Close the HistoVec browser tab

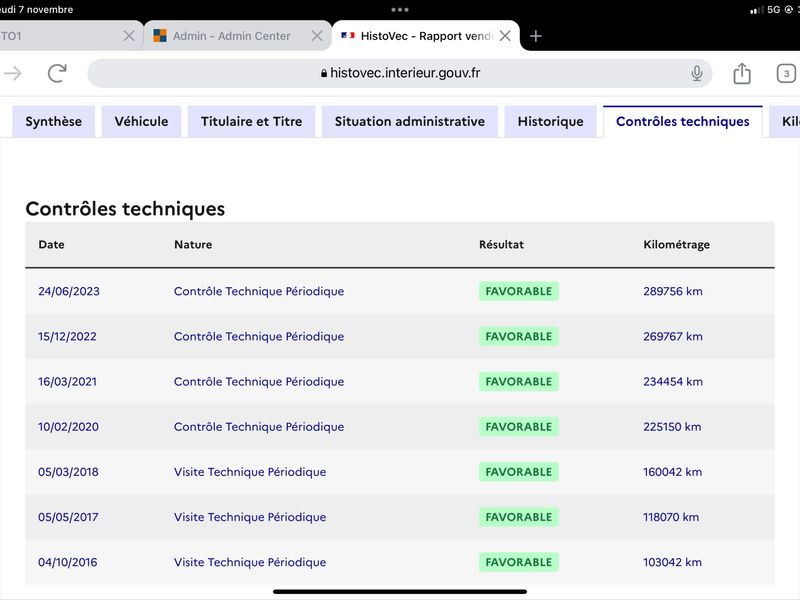pyautogui.click(x=505, y=36)
